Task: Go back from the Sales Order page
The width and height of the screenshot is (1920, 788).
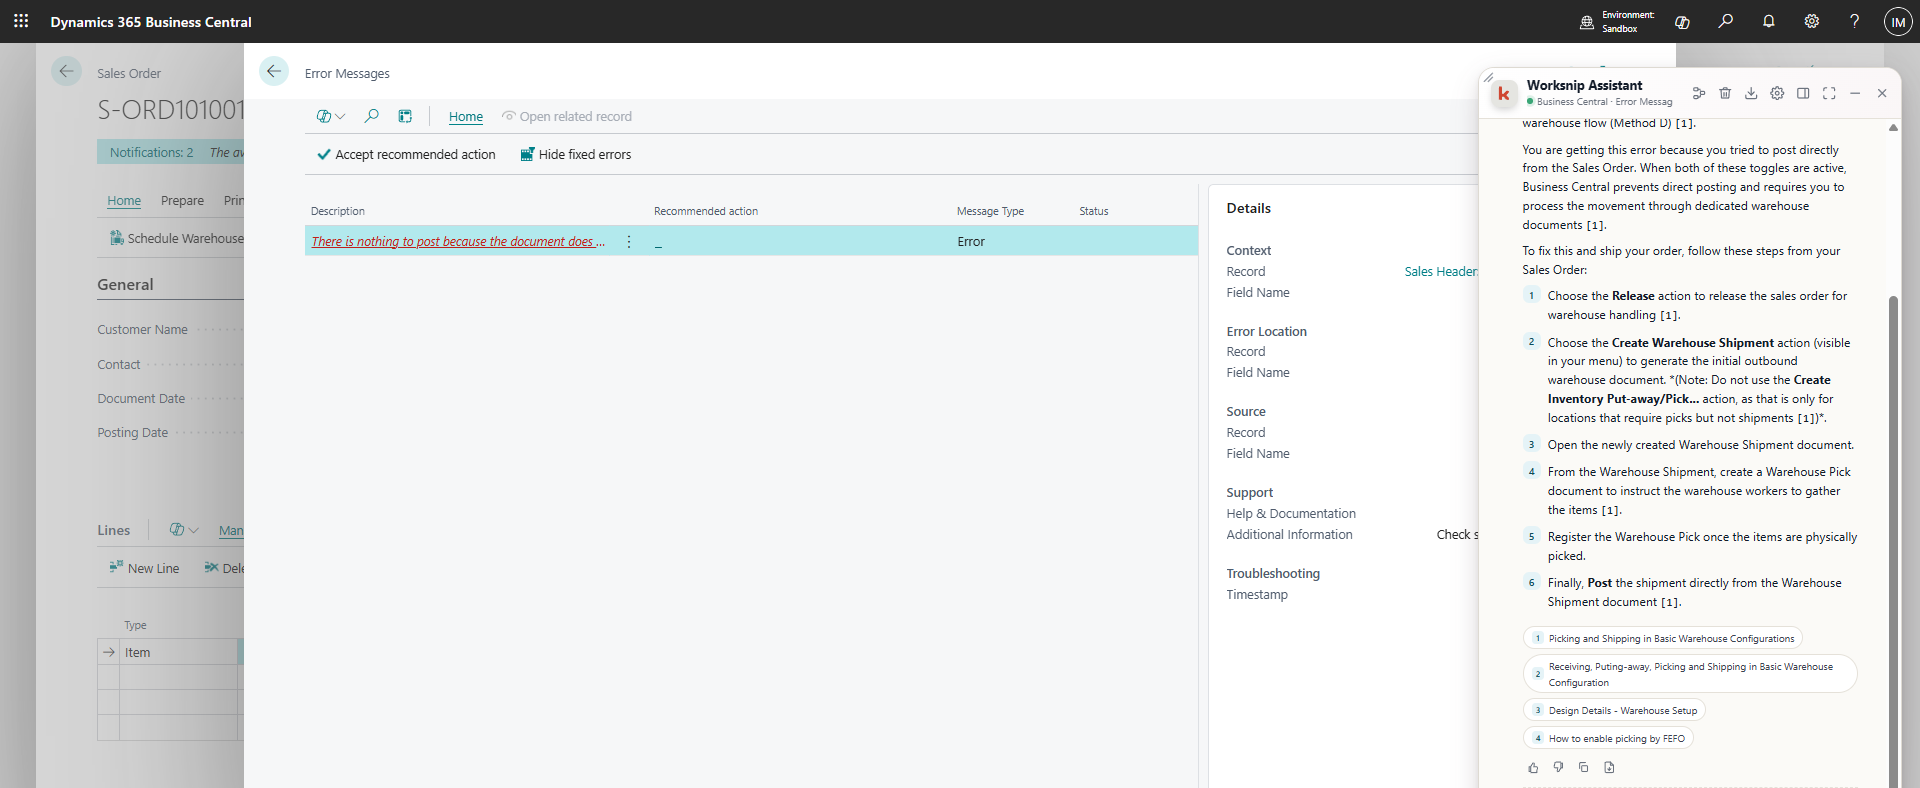Action: (66, 71)
